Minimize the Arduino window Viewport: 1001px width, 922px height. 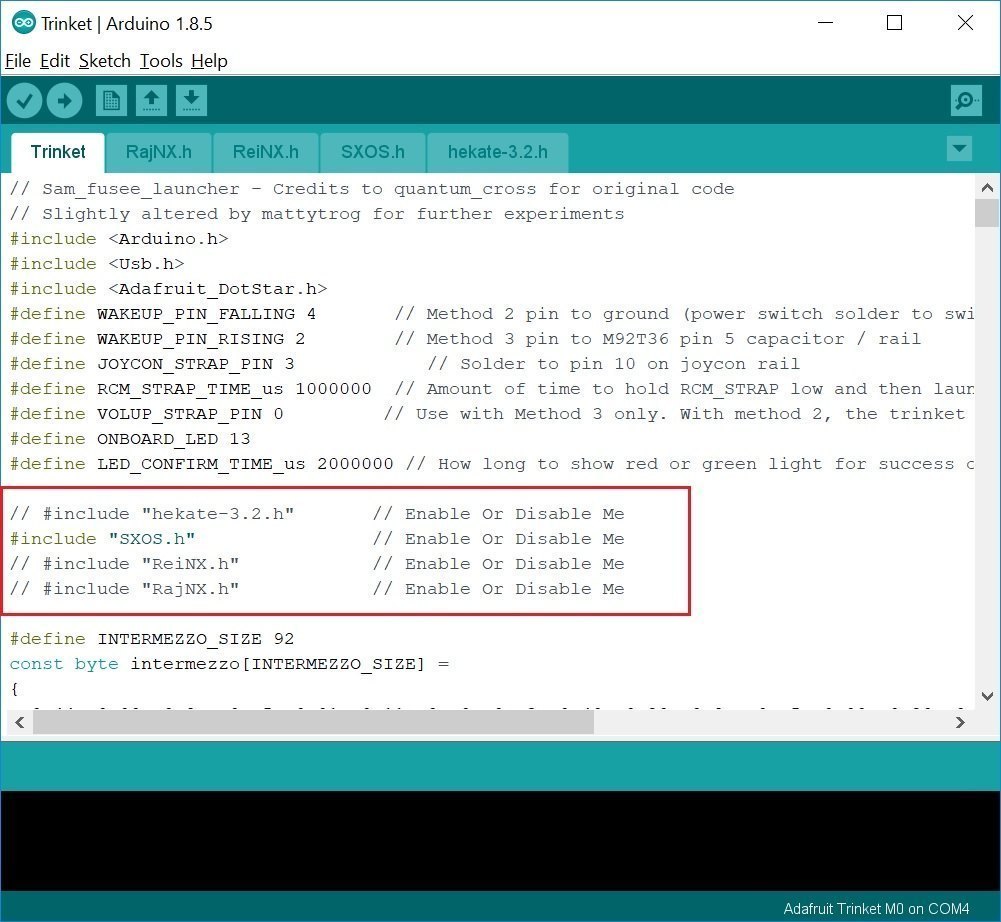pyautogui.click(x=825, y=23)
